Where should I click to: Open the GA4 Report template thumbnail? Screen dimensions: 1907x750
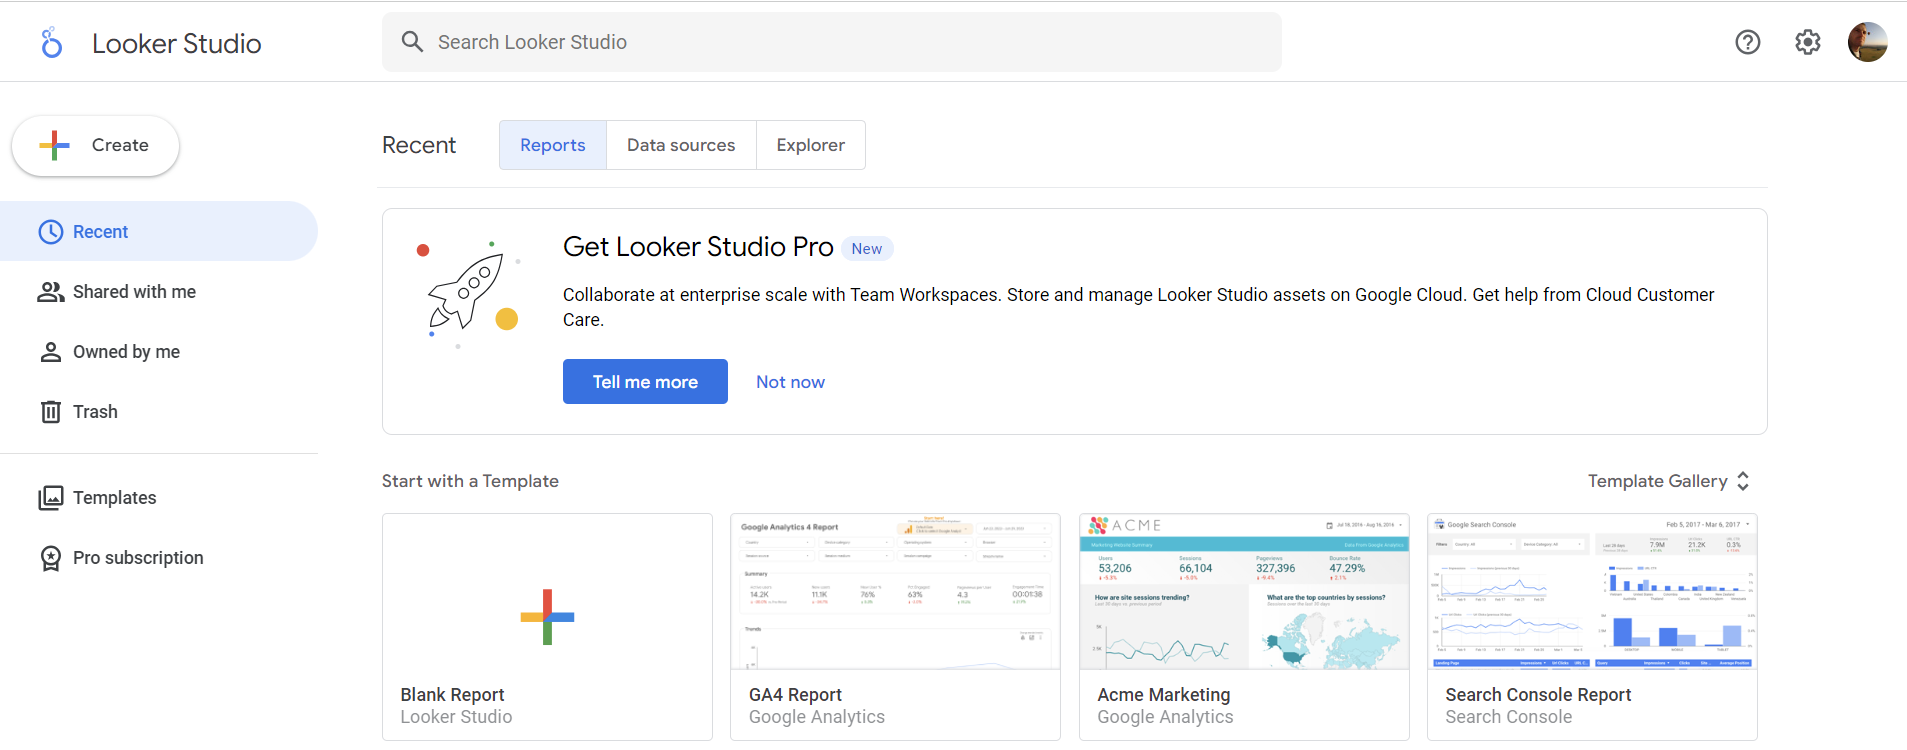[x=895, y=592]
